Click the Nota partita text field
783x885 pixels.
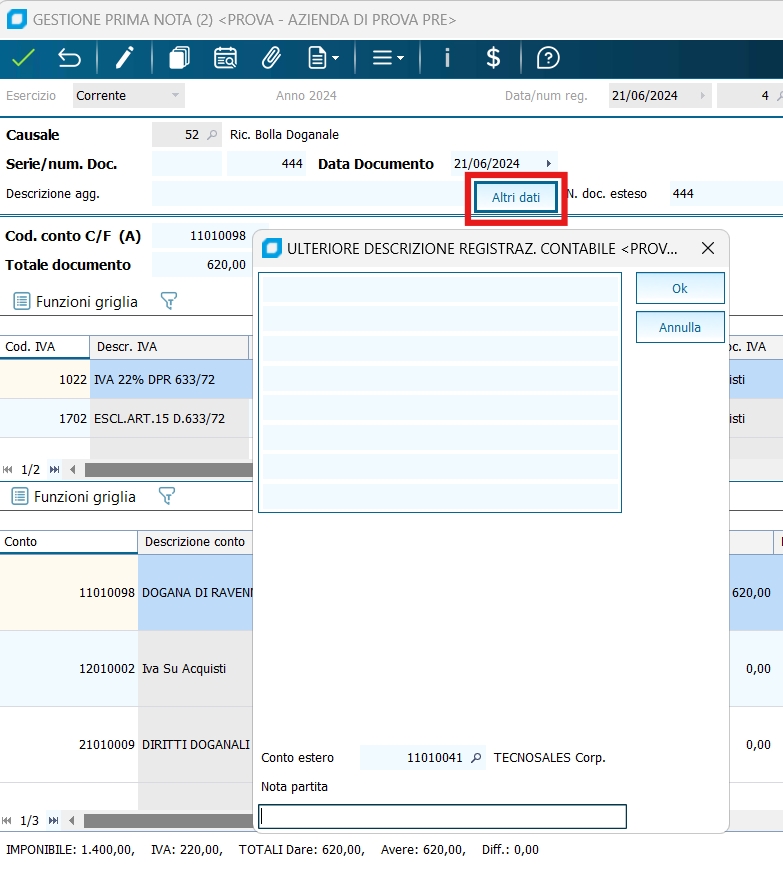(442, 817)
